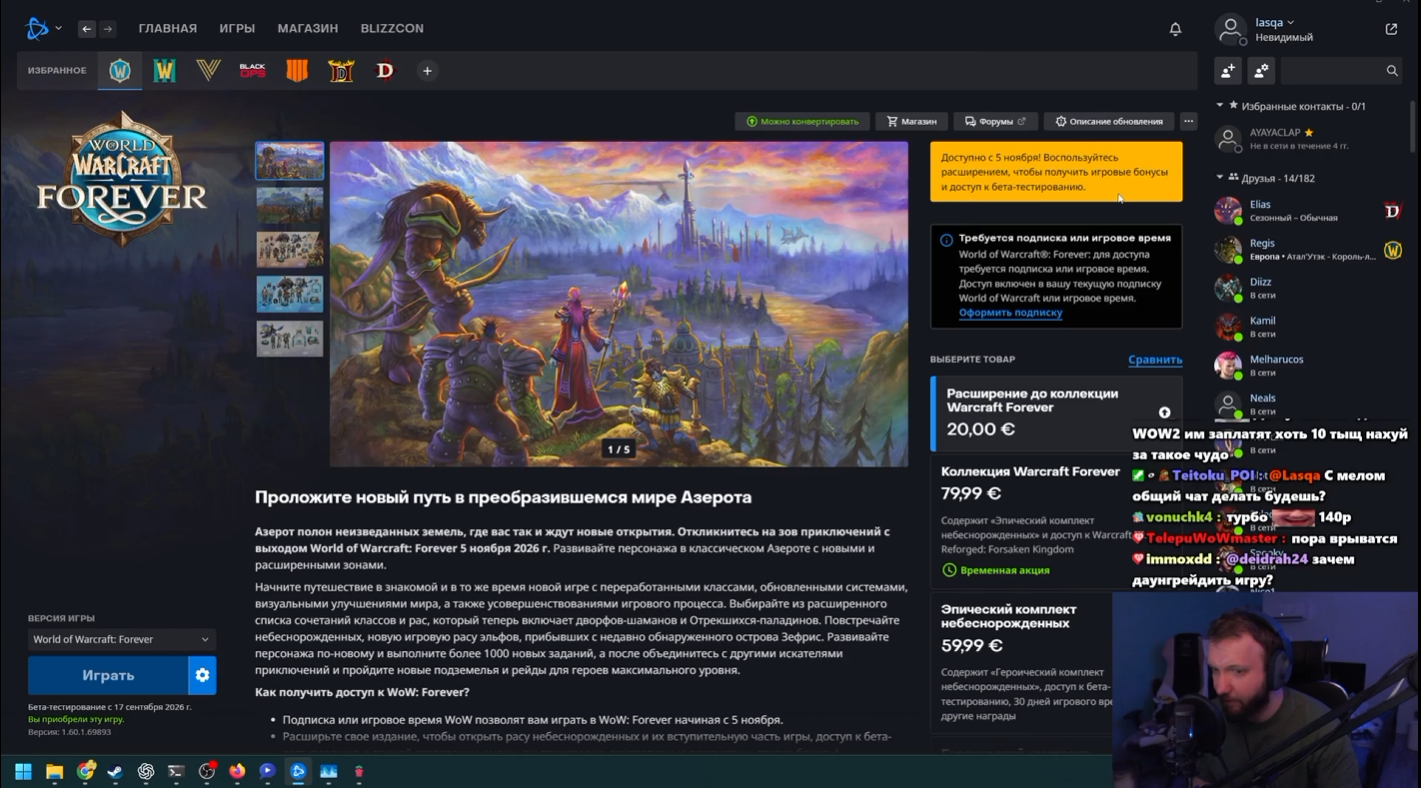Open the ИГРЫ tab
This screenshot has height=788, width=1421.
(237, 28)
